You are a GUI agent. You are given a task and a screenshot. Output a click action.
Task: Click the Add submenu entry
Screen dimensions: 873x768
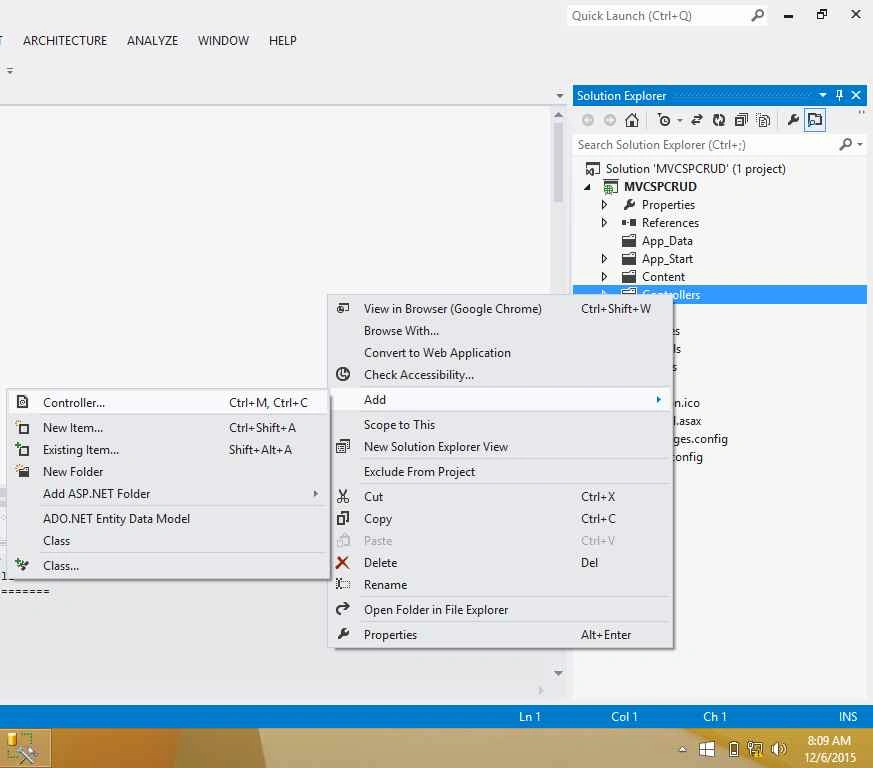(x=501, y=399)
